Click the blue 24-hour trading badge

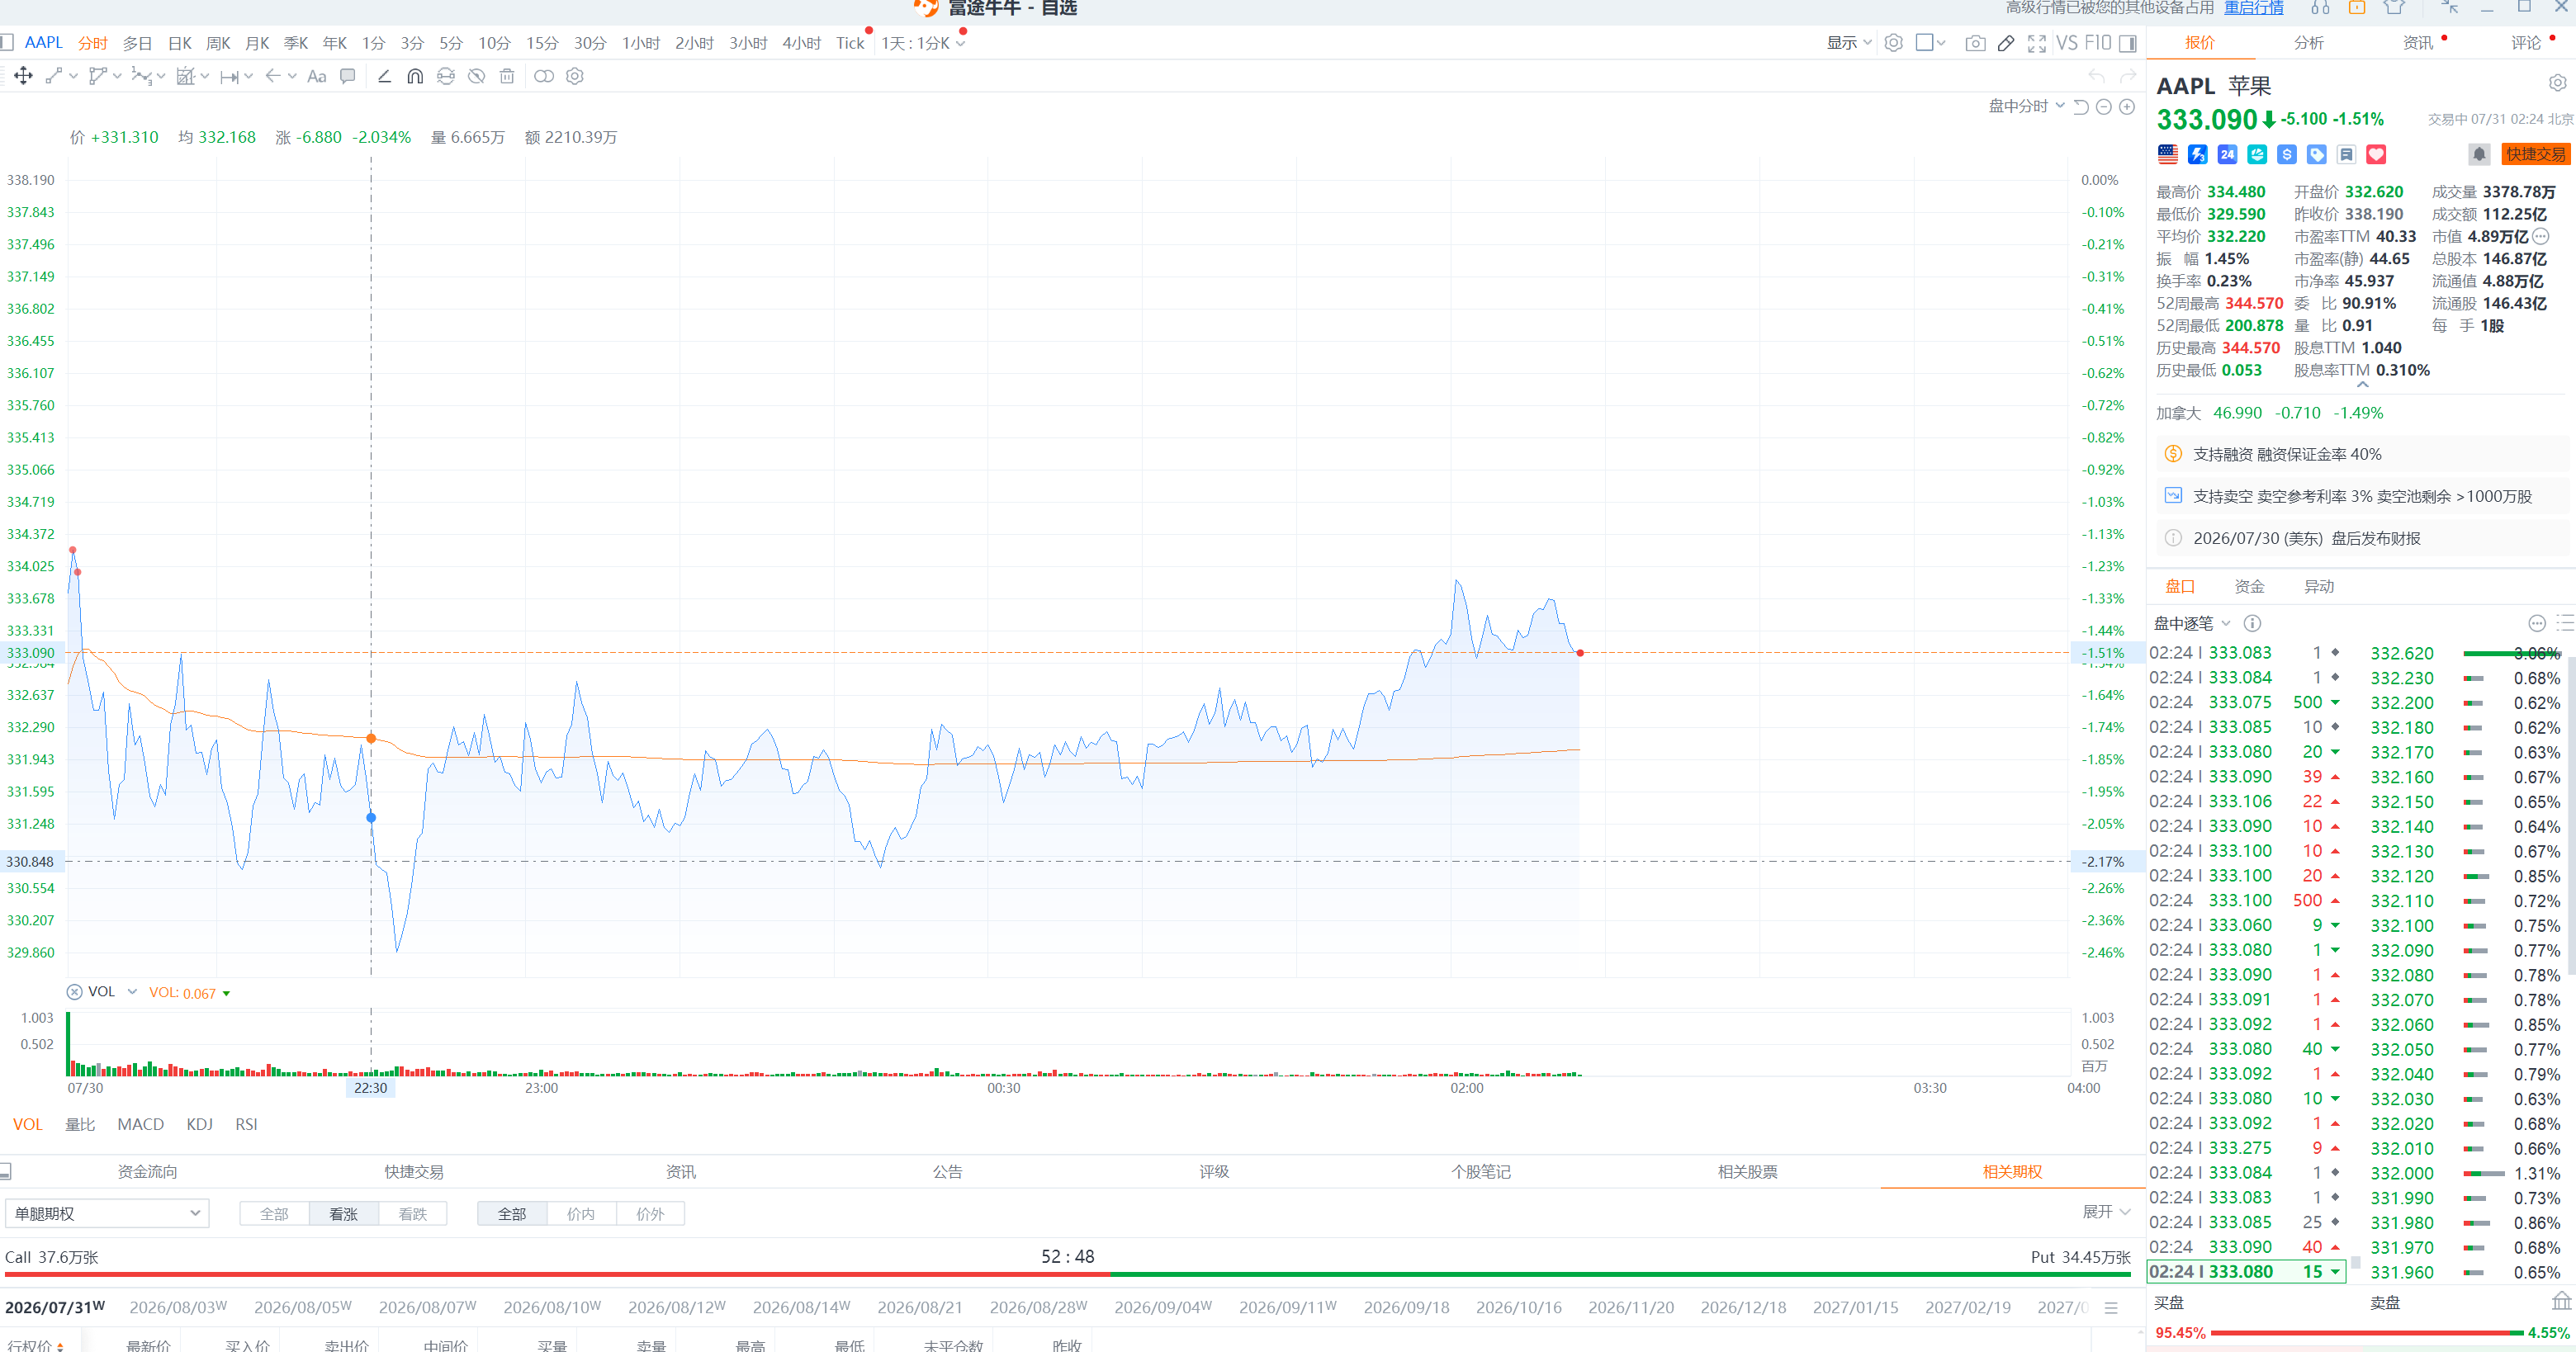[x=2227, y=154]
